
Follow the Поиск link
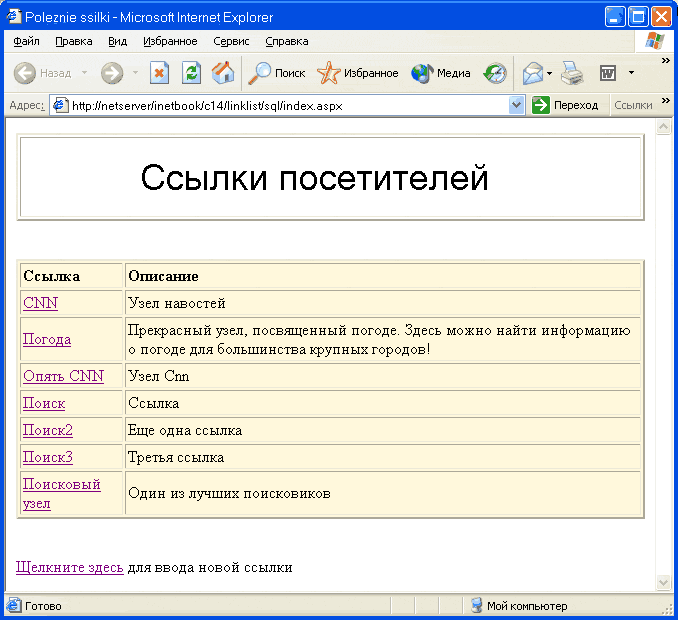(x=44, y=403)
